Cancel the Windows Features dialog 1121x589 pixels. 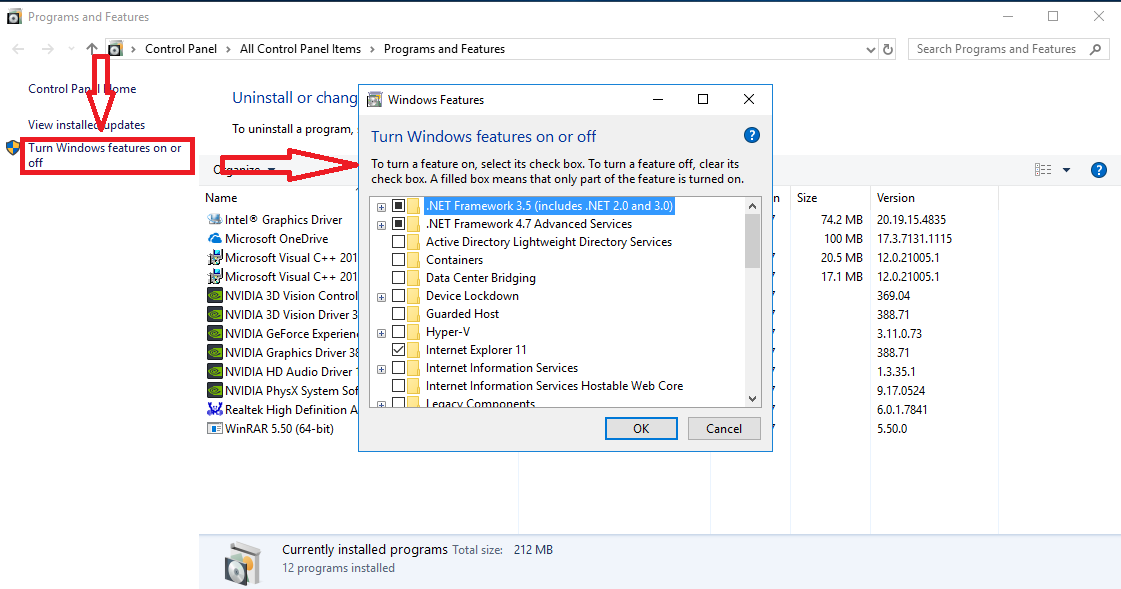[x=724, y=428]
